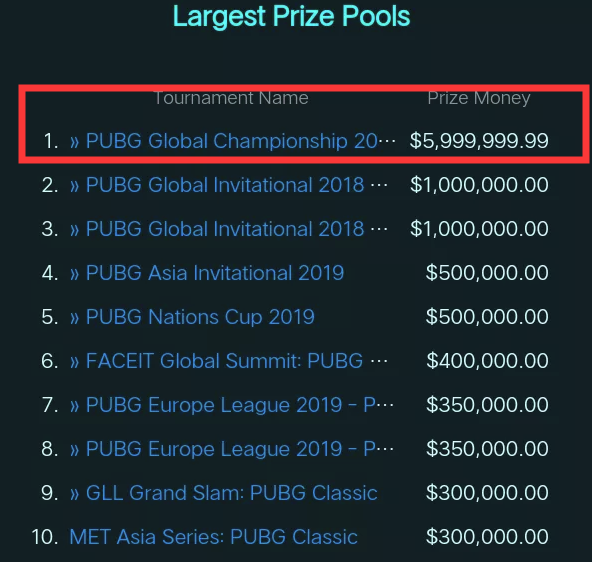The height and width of the screenshot is (562, 592).
Task: Click PUBG Asia Invitational's $500,000.00 prize amount
Action: point(487,273)
